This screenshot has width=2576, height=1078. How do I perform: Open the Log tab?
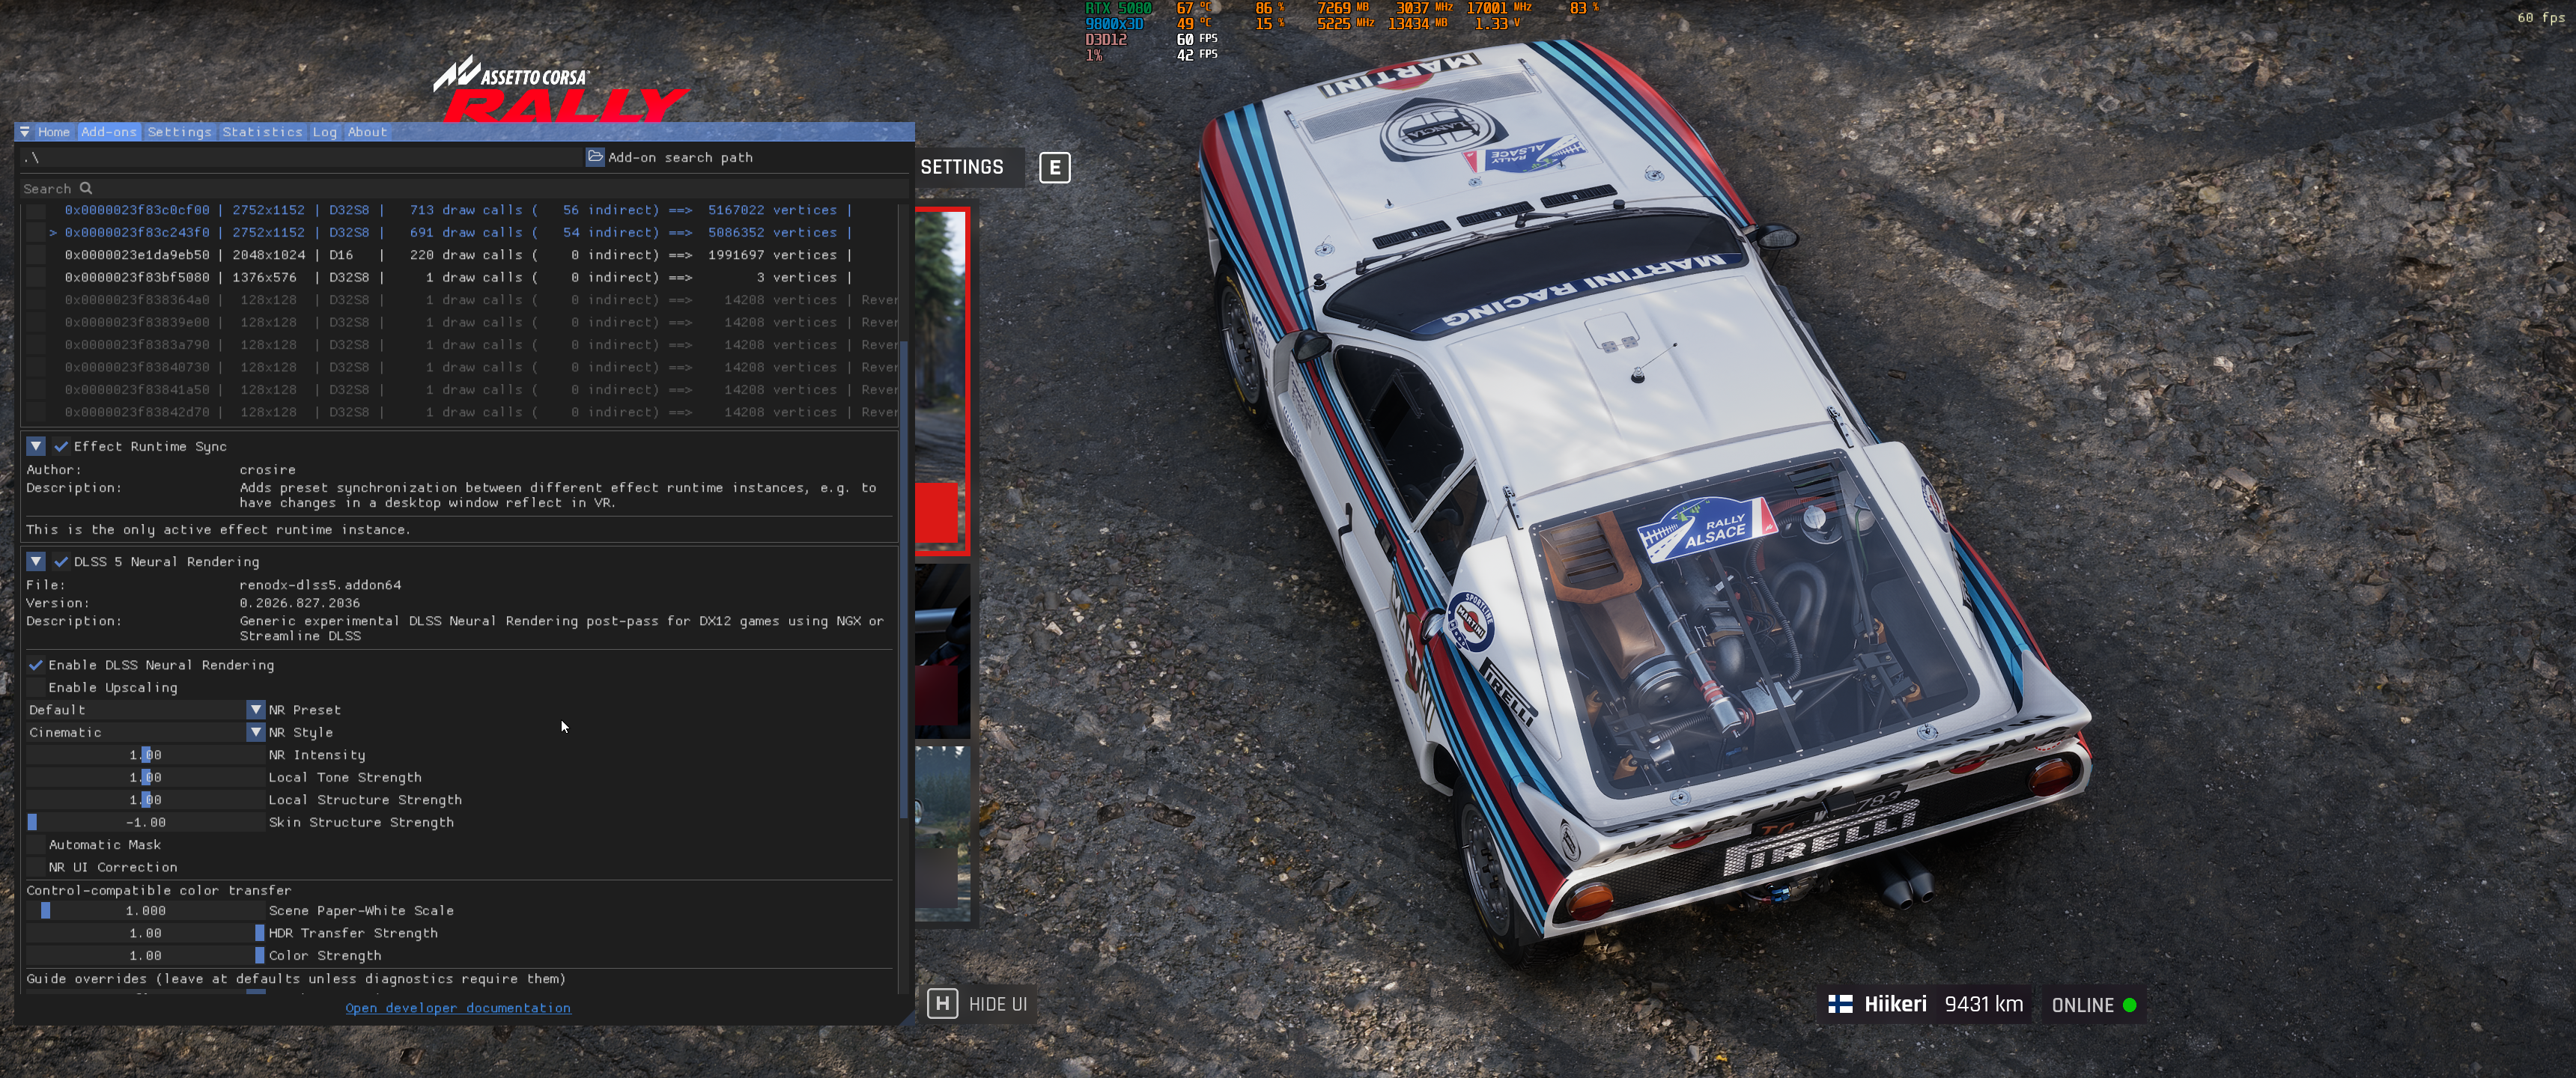tap(324, 132)
